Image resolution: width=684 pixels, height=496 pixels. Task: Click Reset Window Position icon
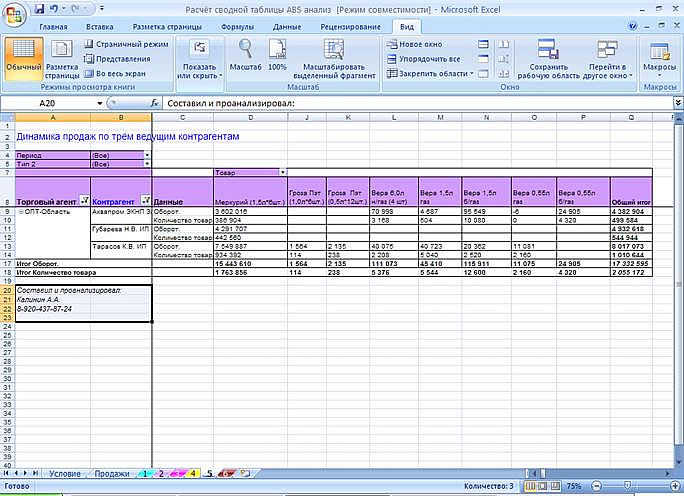(x=503, y=74)
